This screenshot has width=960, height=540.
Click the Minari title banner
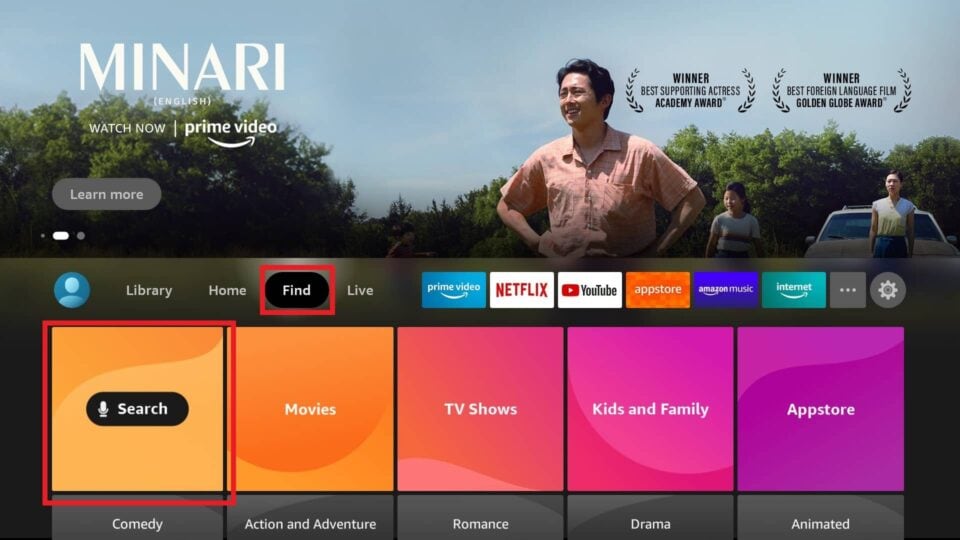pyautogui.click(x=182, y=67)
